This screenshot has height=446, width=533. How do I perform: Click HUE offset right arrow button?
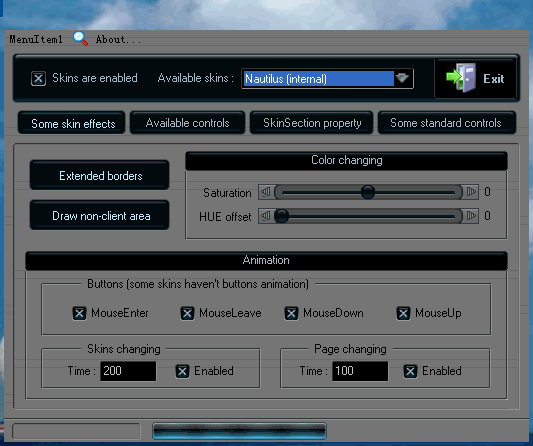(x=471, y=216)
